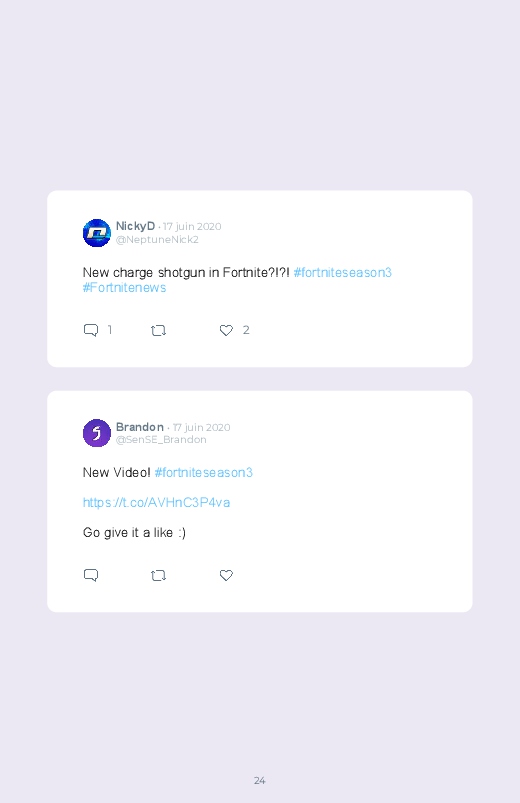Retweet Brandon's New Video tweet

(158, 576)
